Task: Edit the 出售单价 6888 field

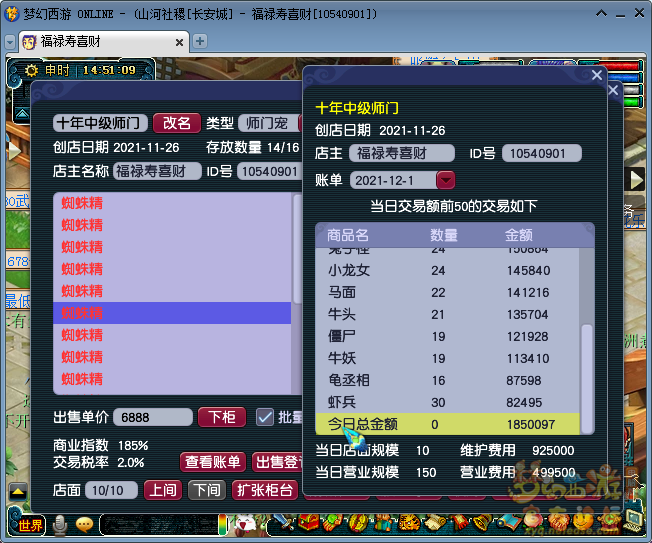Action: [x=153, y=417]
